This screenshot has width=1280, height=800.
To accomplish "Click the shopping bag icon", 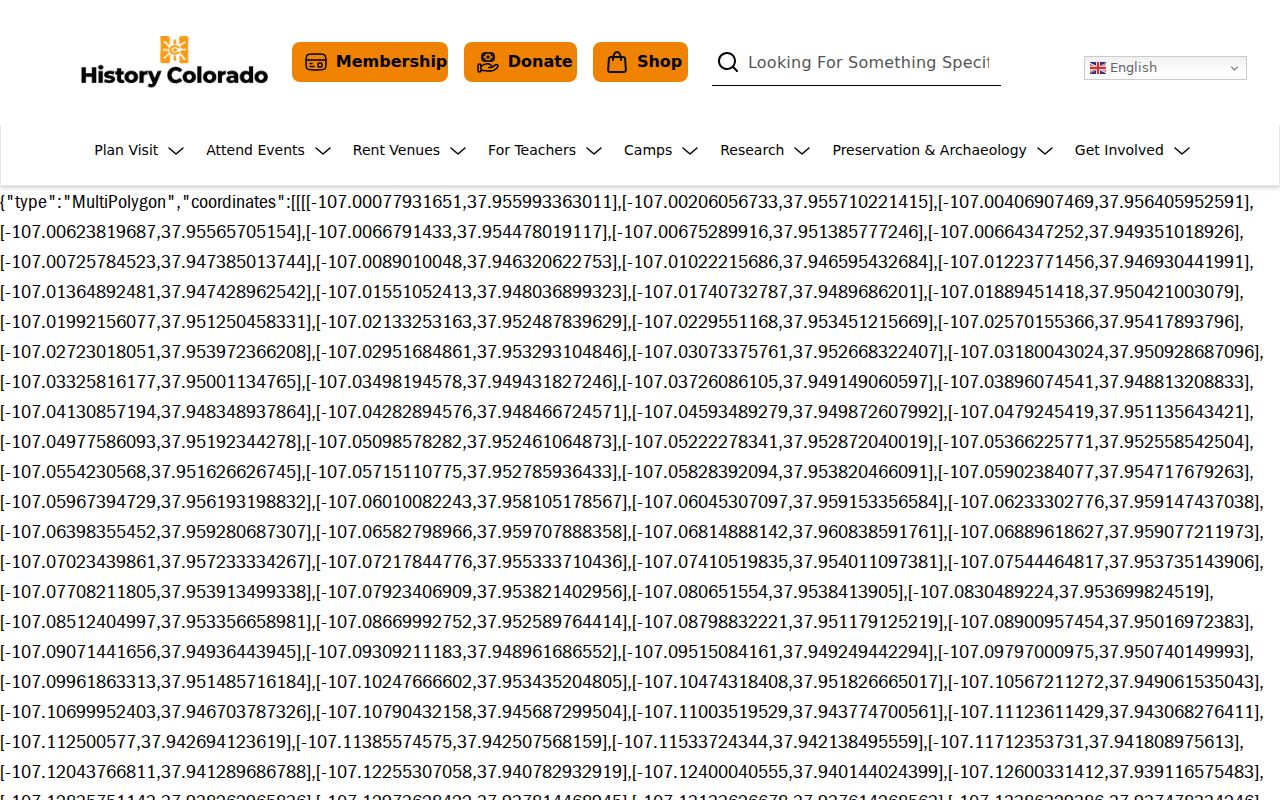I will point(617,62).
